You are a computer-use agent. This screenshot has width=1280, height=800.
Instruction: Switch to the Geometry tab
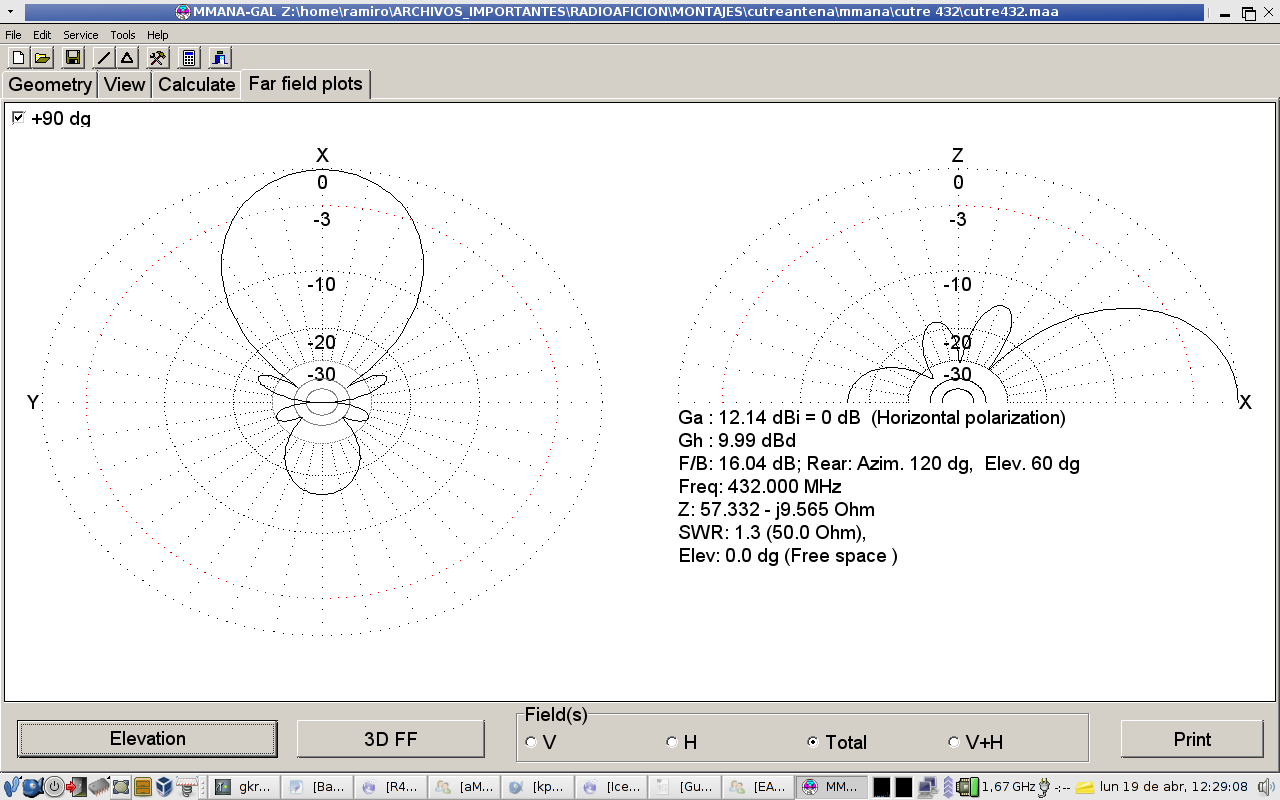click(x=50, y=85)
